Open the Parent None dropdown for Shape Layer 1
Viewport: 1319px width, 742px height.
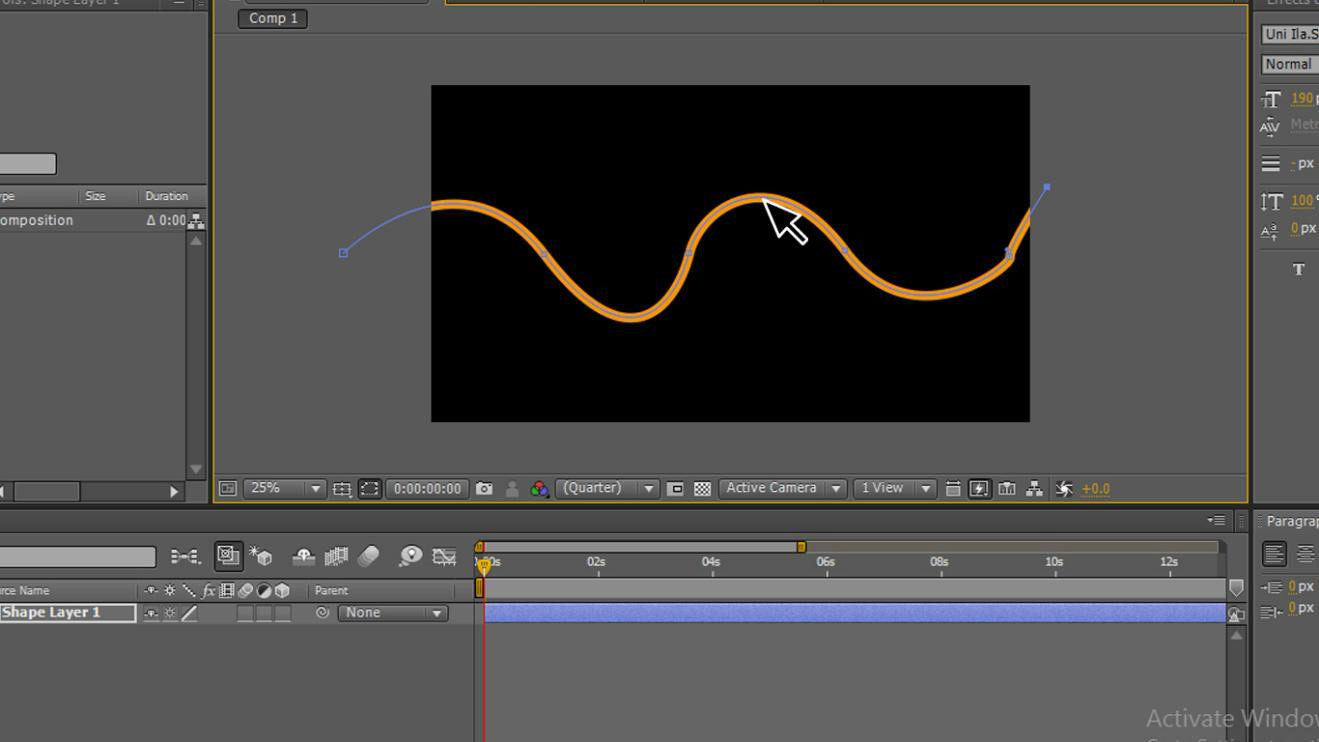pyautogui.click(x=393, y=613)
